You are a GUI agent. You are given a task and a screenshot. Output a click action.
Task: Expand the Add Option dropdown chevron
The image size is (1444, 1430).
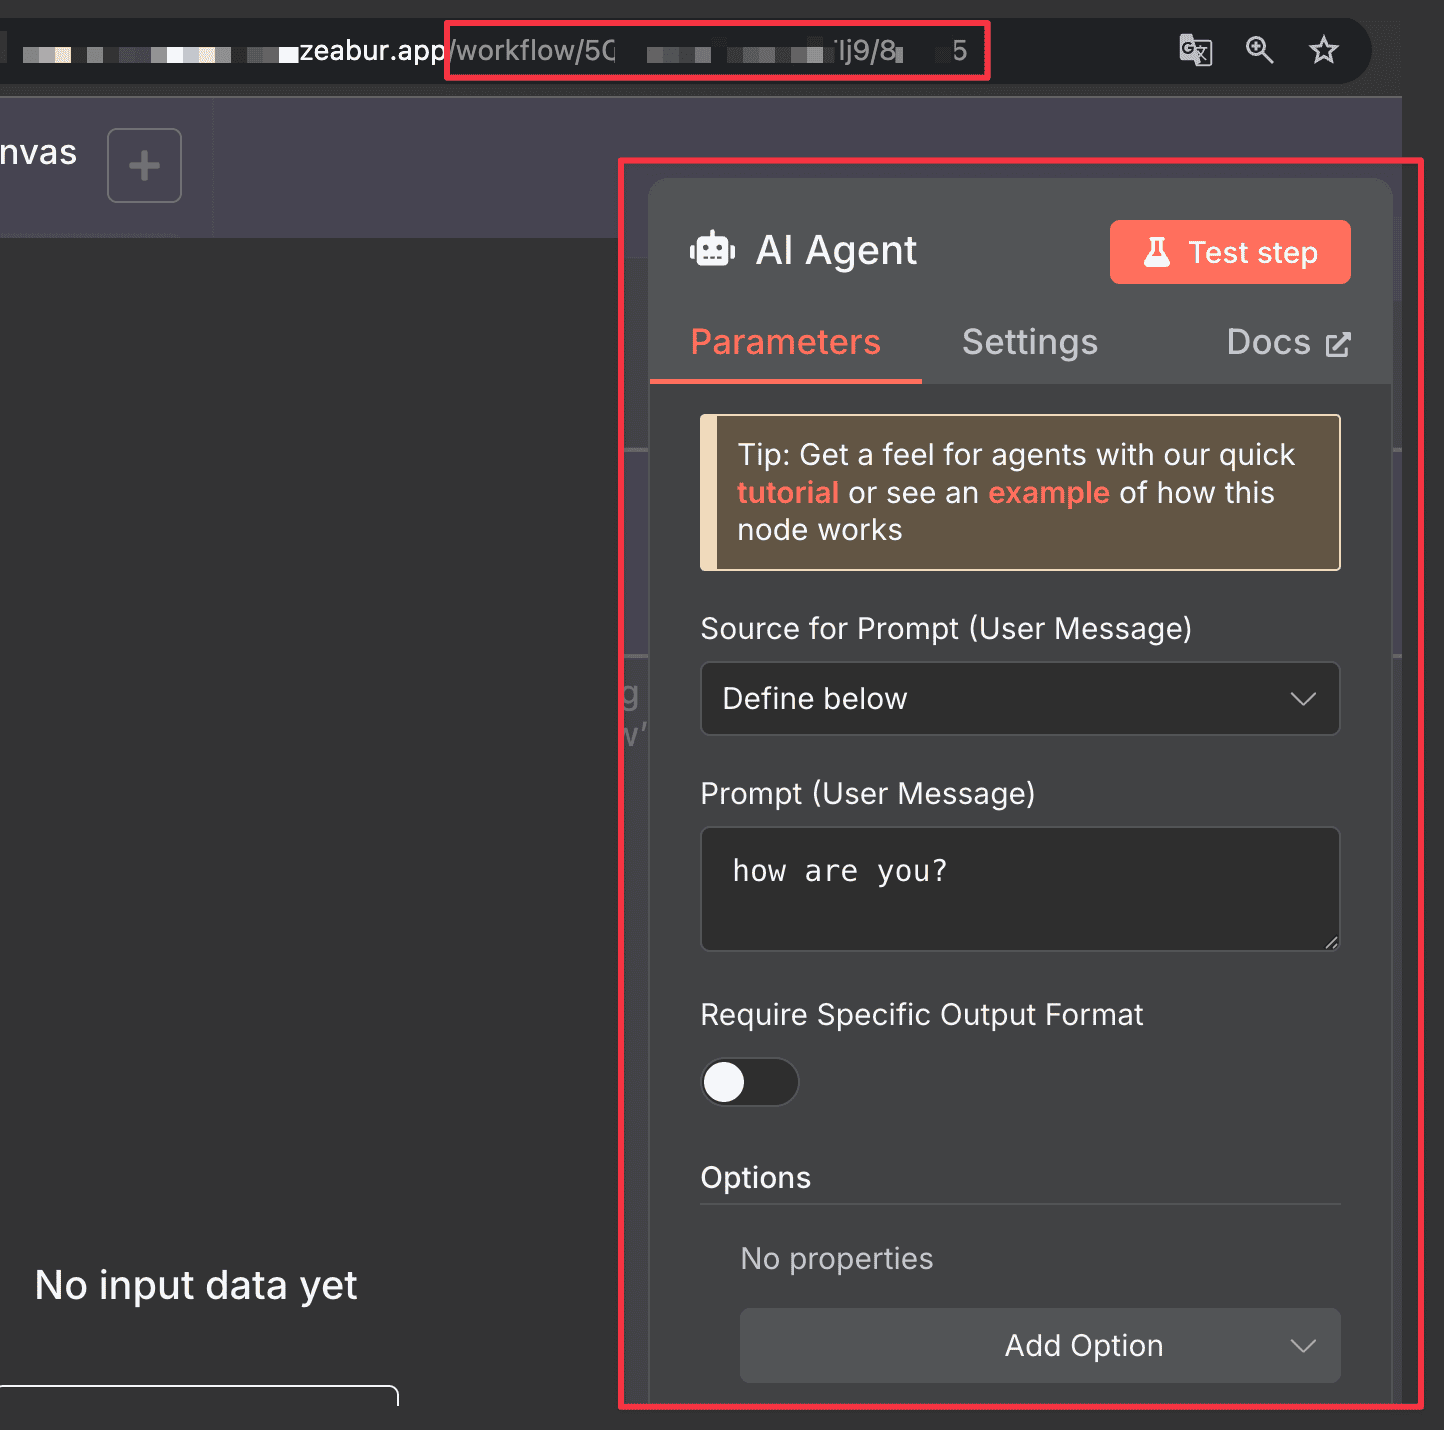click(1303, 1346)
